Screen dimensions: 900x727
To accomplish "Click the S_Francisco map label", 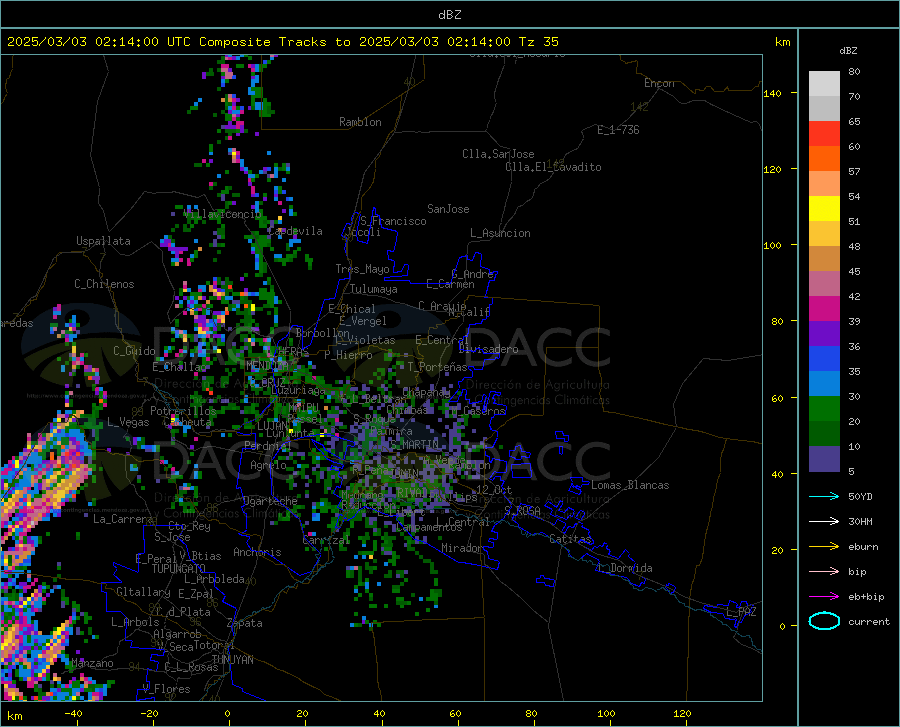I will [393, 221].
